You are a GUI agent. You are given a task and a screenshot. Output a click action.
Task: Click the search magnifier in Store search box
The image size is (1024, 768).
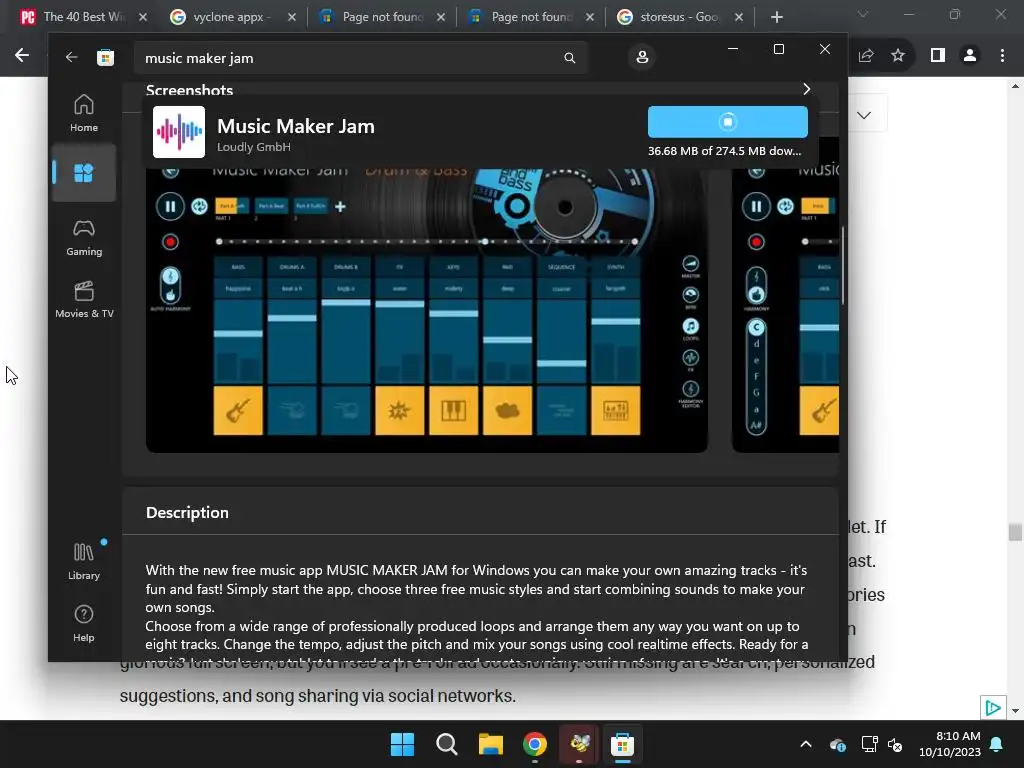click(x=569, y=58)
